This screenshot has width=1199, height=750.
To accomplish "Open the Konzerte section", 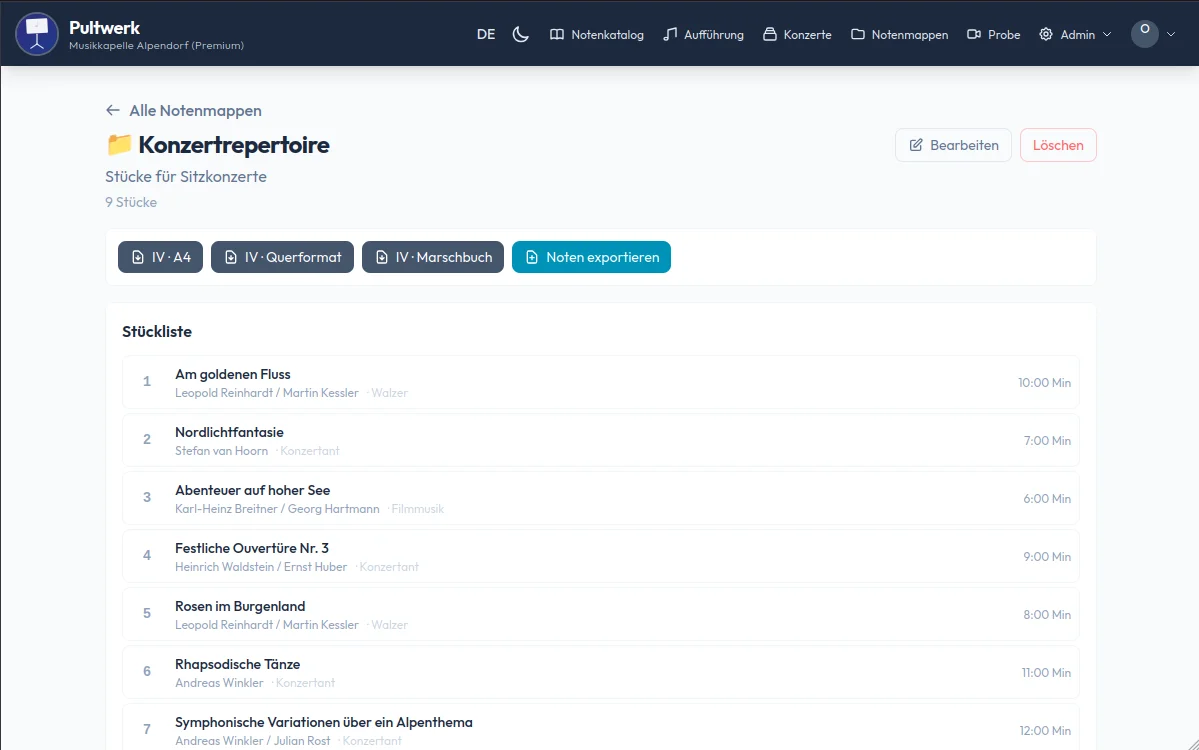I will click(797, 34).
